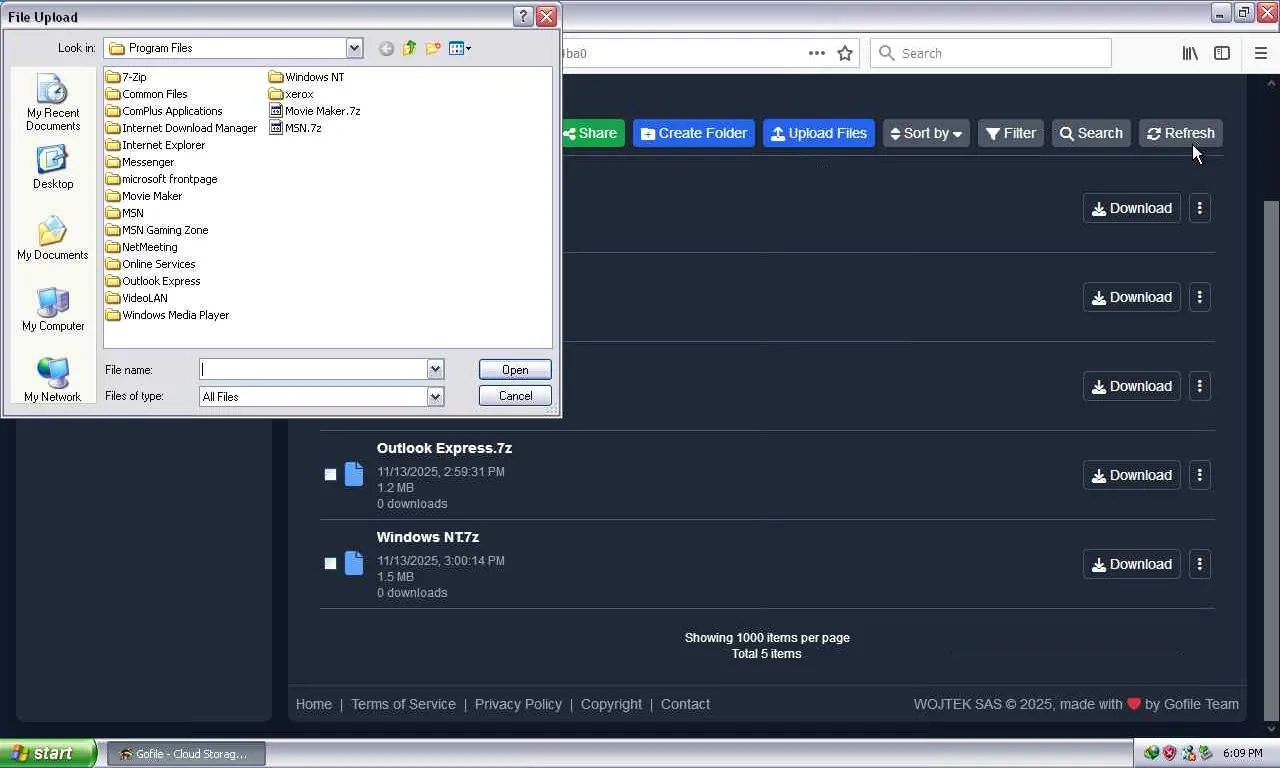Click the File Upload help question-mark button
The width and height of the screenshot is (1280, 768).
tap(523, 16)
